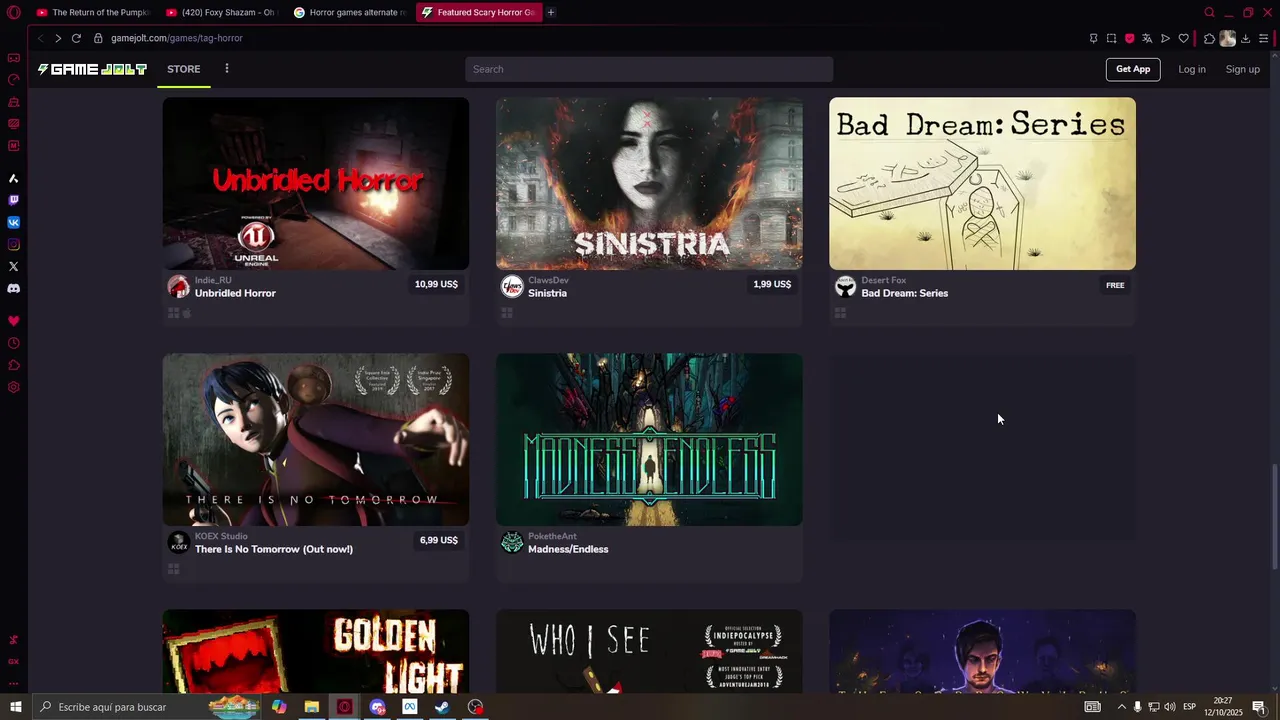Click developer name Desert Fox
This screenshot has height=720, width=1280.
(x=884, y=280)
